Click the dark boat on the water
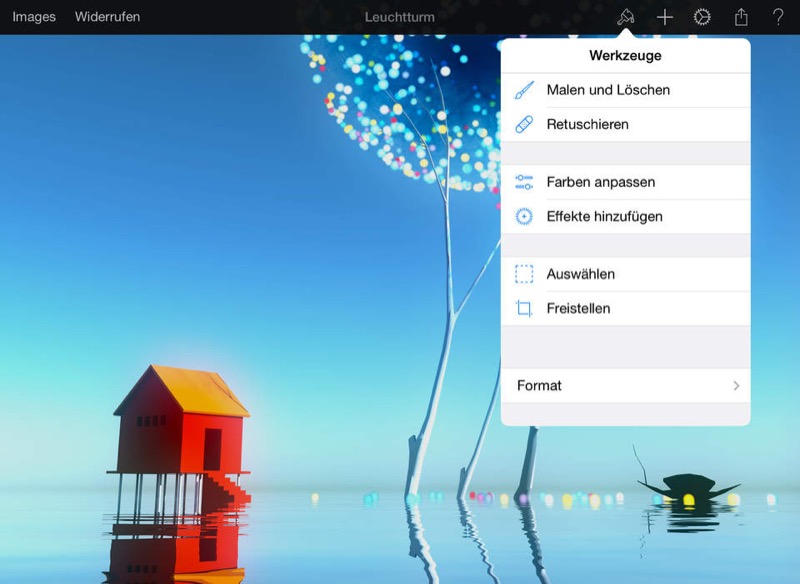Image resolution: width=800 pixels, height=584 pixels. [x=690, y=490]
